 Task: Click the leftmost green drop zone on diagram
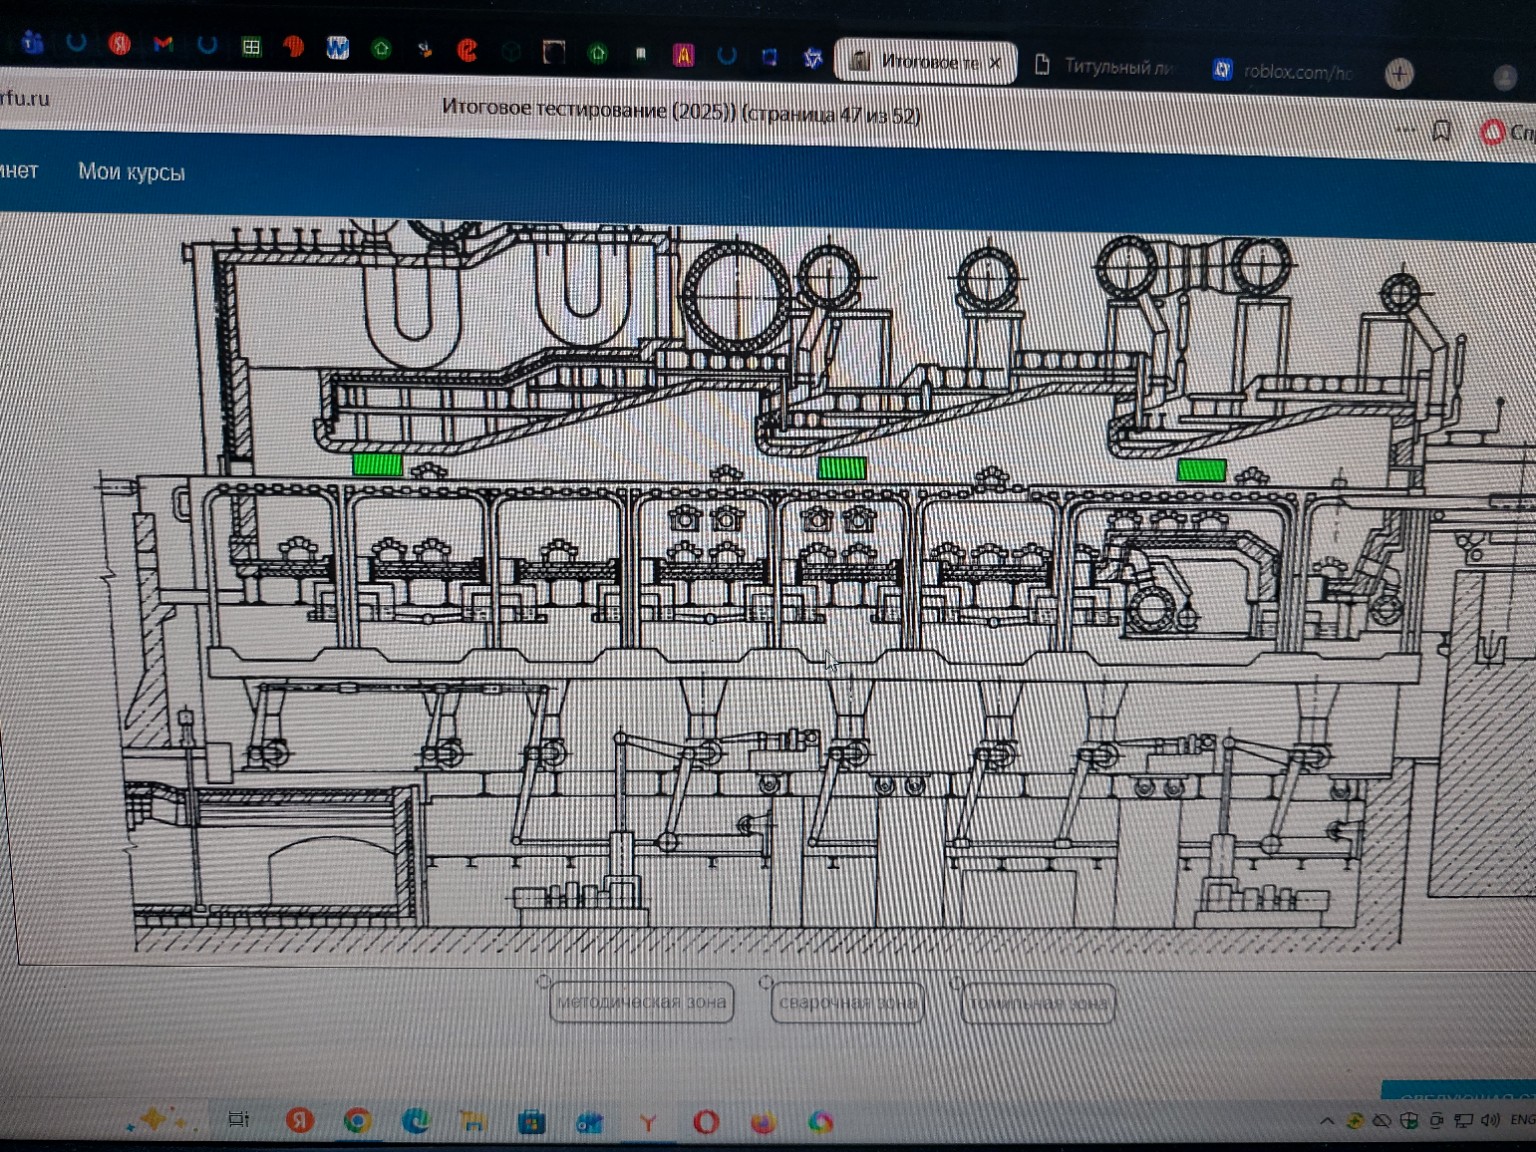click(x=377, y=464)
